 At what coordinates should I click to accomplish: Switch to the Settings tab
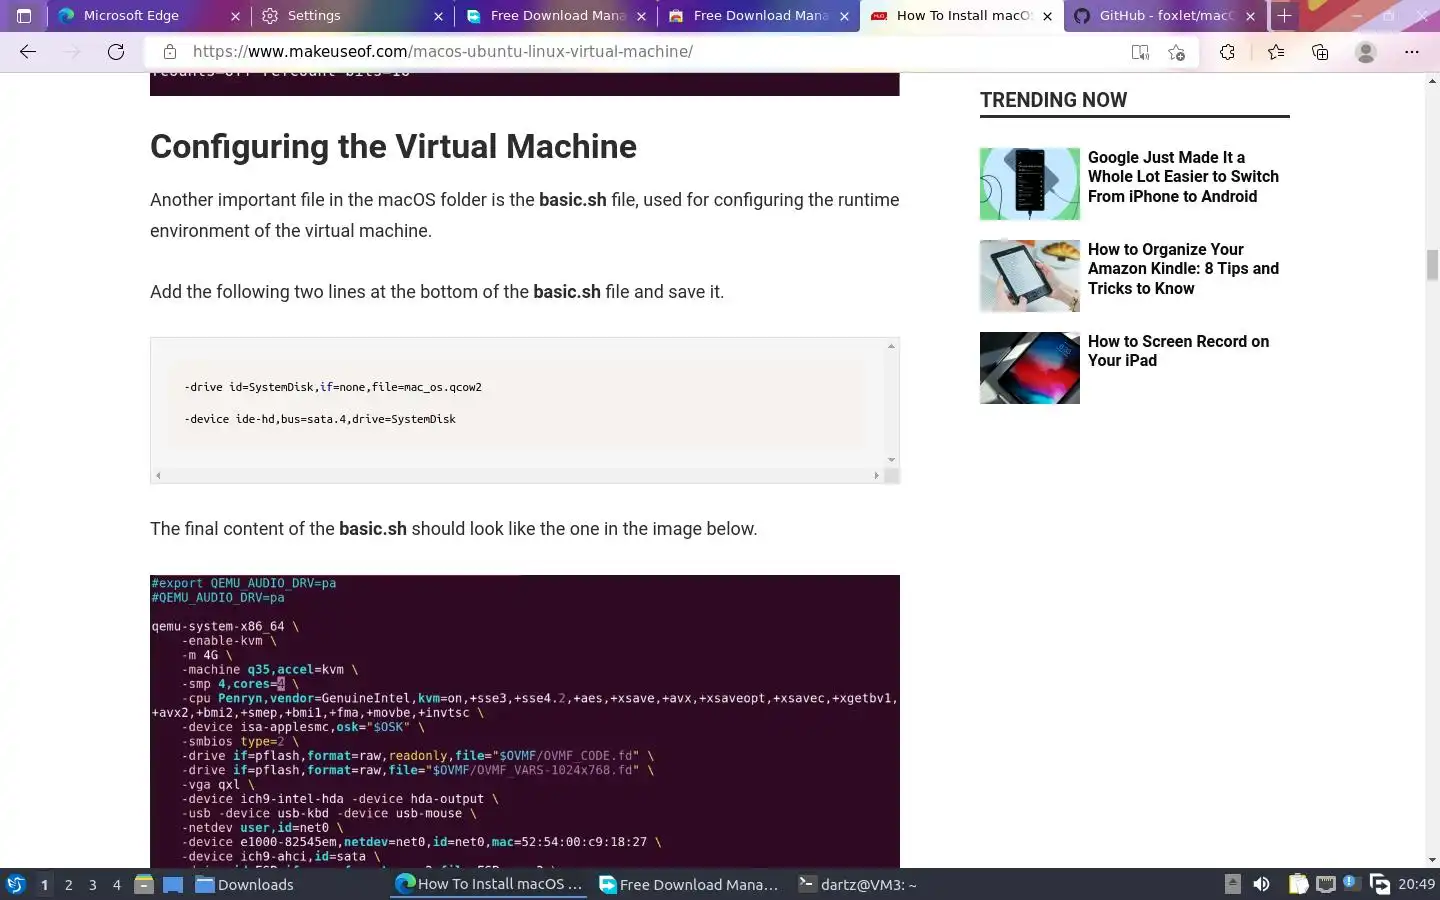click(352, 16)
